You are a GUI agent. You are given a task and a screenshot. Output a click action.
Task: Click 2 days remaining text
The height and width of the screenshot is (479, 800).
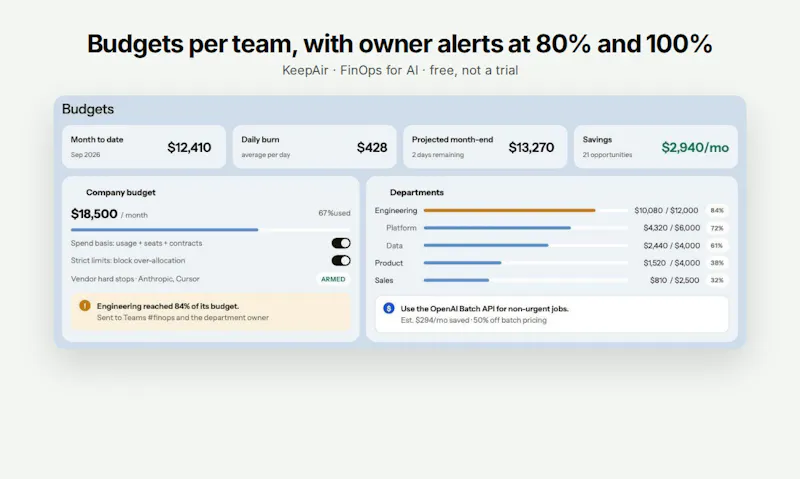(x=438, y=155)
